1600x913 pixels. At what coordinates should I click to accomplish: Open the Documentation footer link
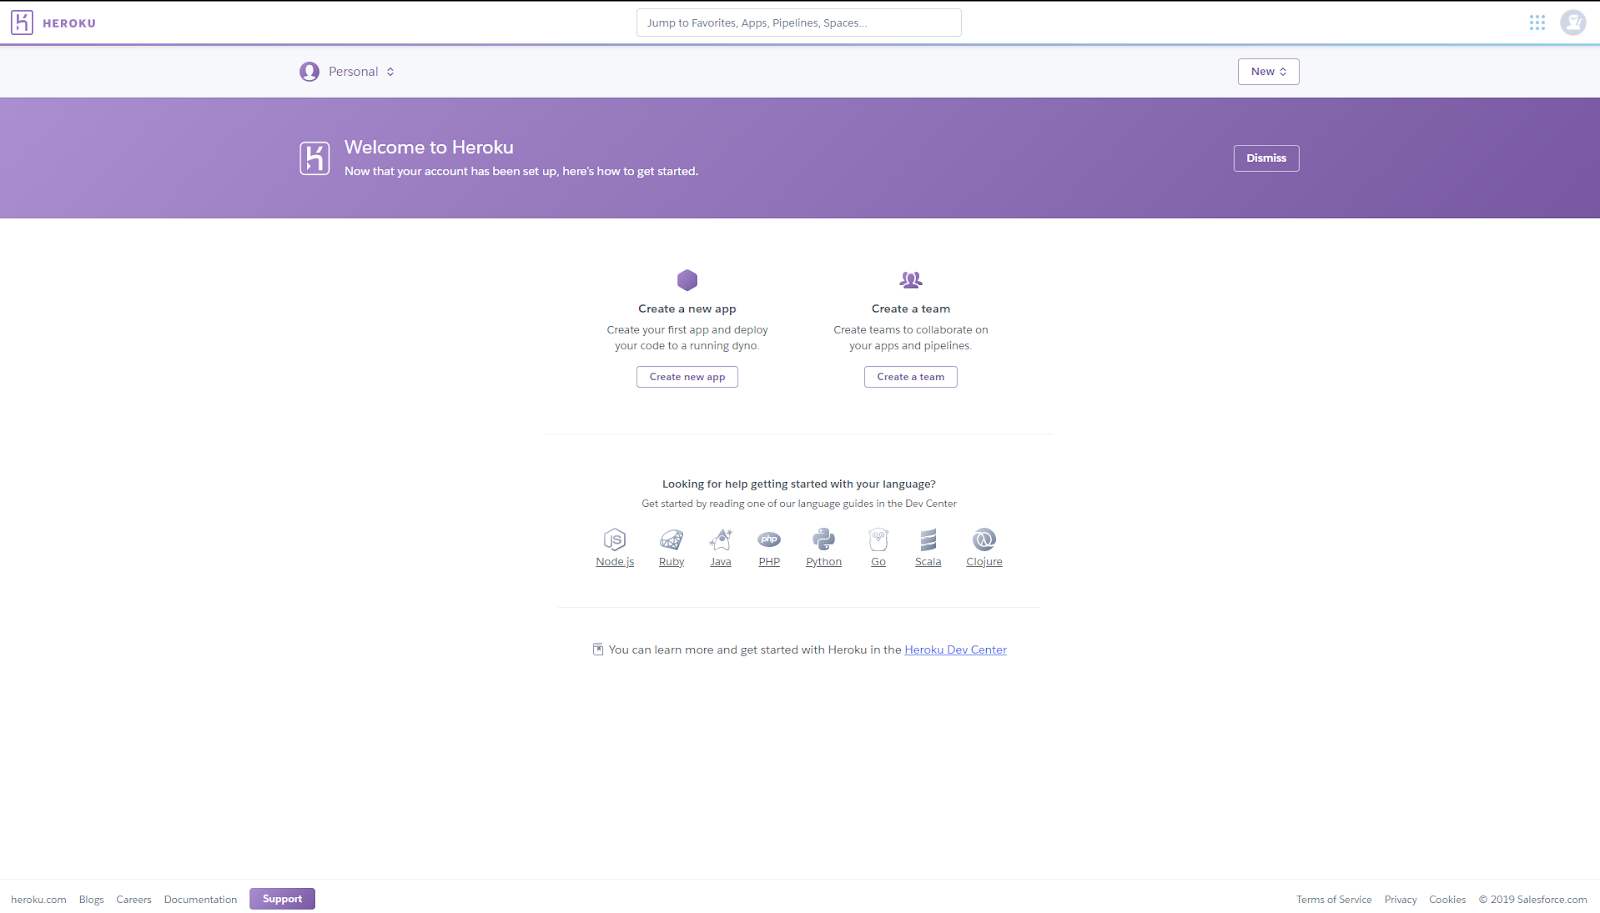pos(201,900)
